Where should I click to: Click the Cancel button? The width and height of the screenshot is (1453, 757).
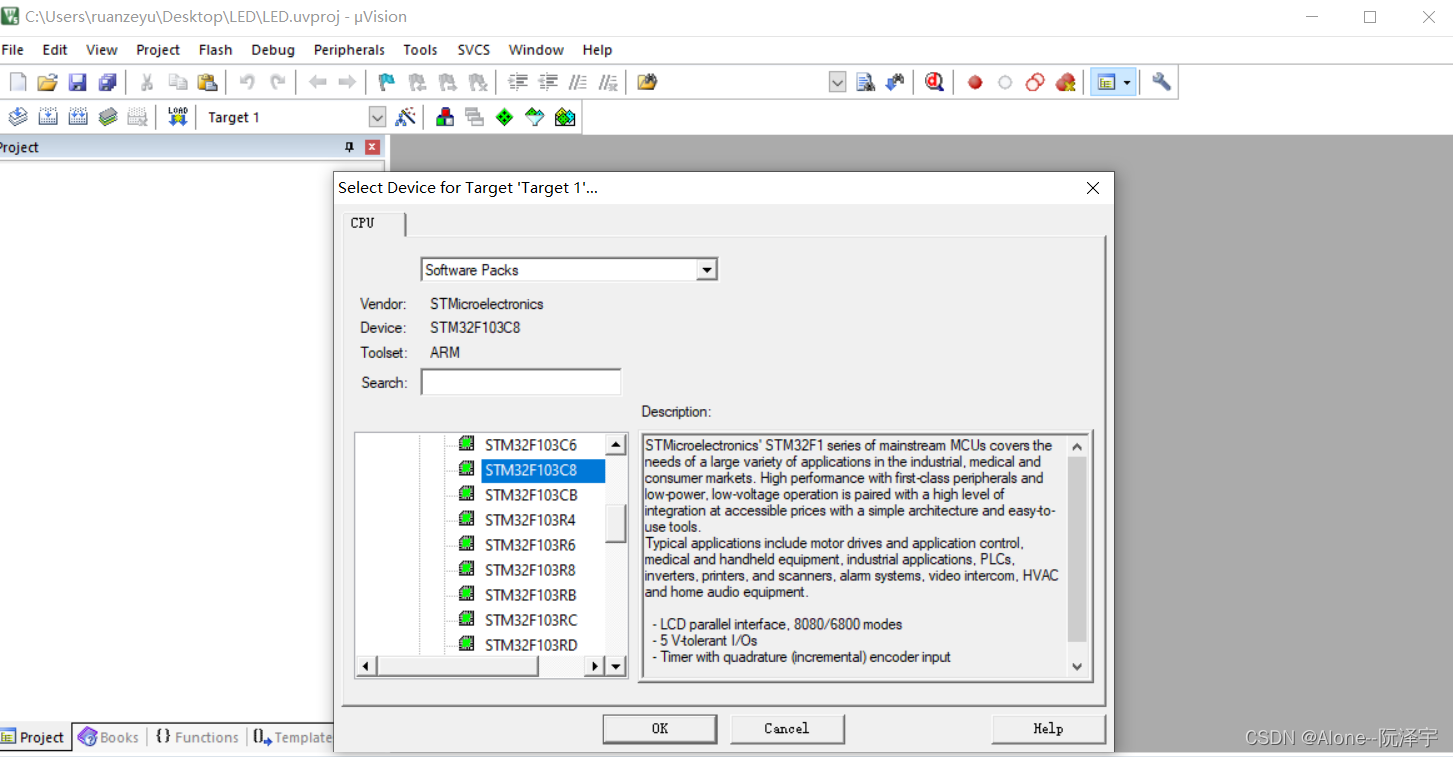[x=787, y=729]
